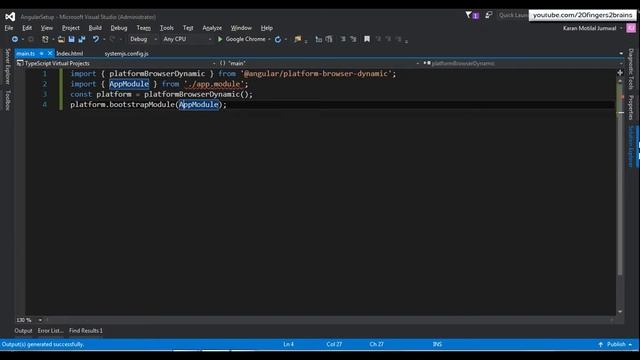
Task: Click the Publish button in status bar
Action: coord(616,344)
